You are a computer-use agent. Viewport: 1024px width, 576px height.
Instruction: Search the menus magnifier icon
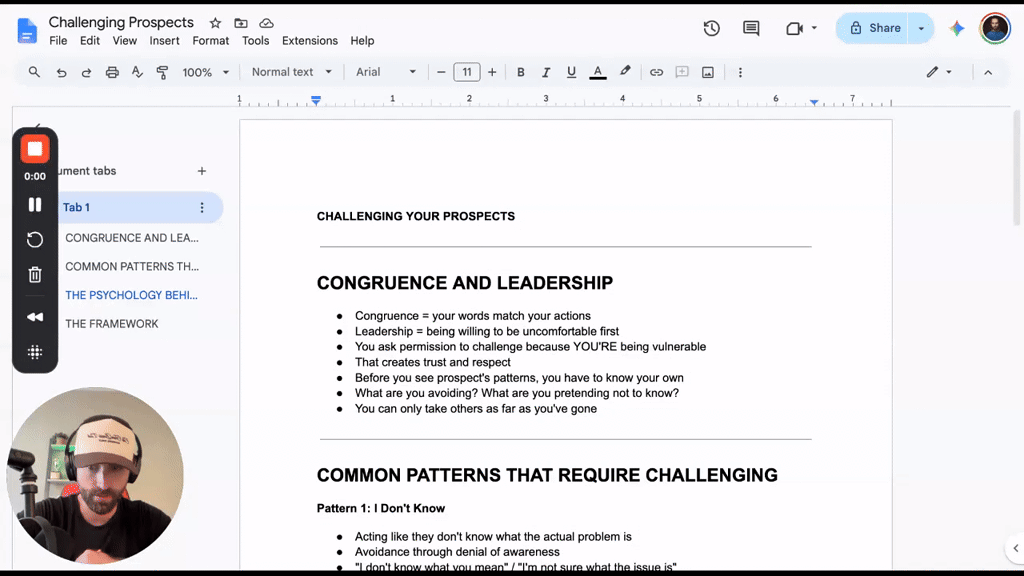pos(34,72)
